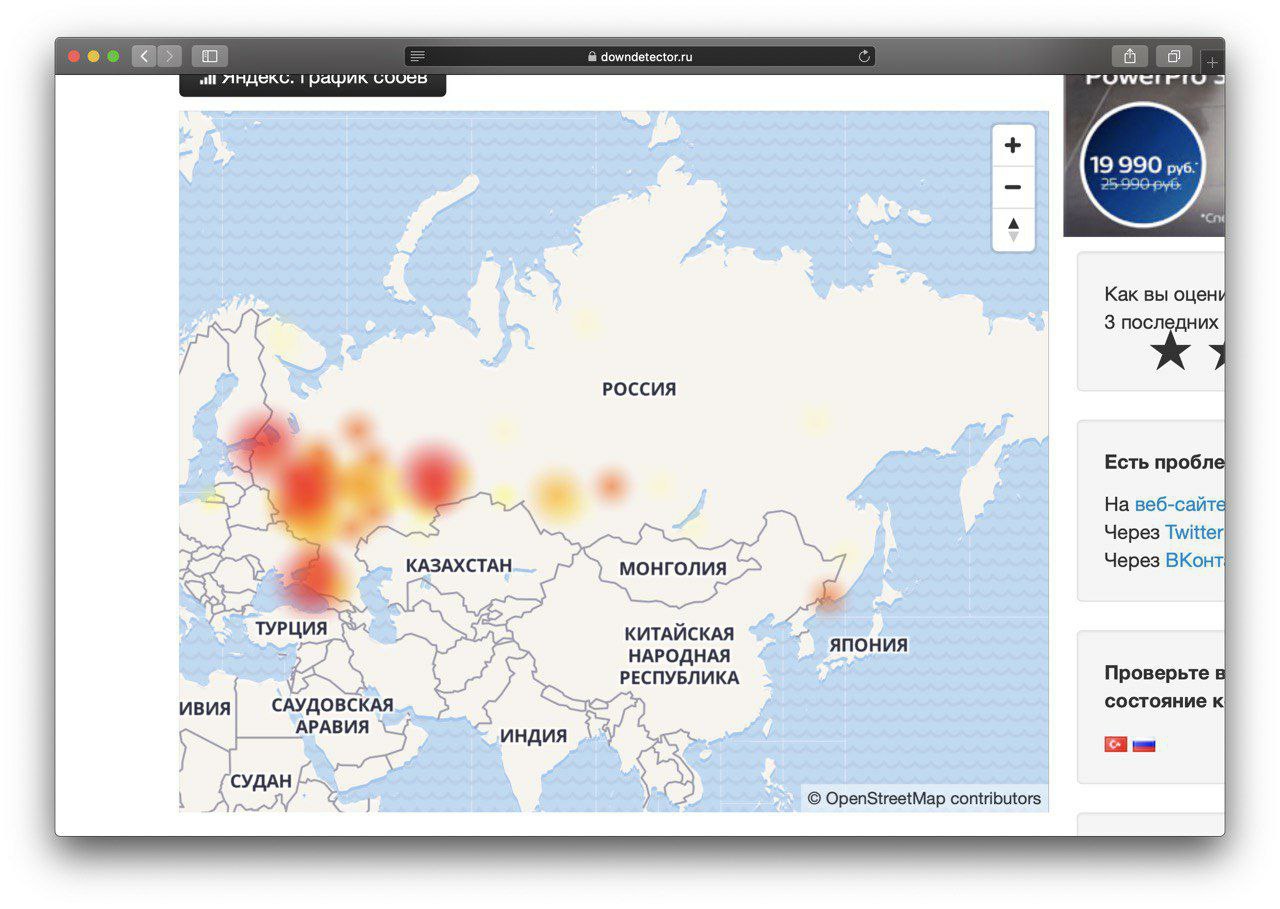Viewport: 1280px width, 909px height.
Task: Open the PowerPro 19 990 руб. advertisement
Action: [1144, 155]
